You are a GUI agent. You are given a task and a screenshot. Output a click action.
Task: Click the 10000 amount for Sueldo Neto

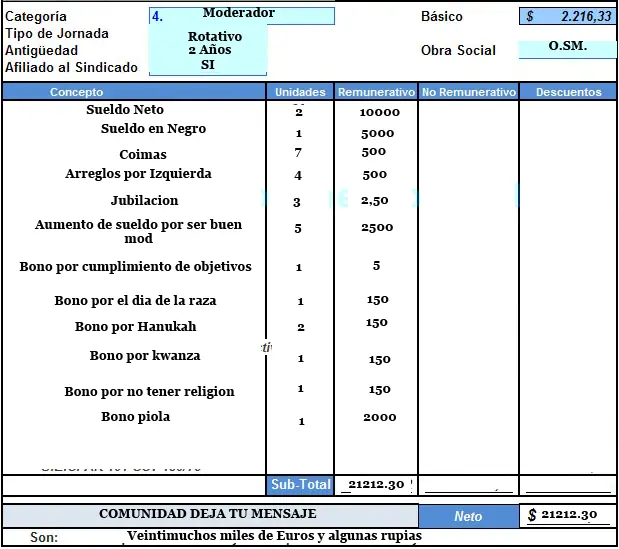click(x=379, y=112)
